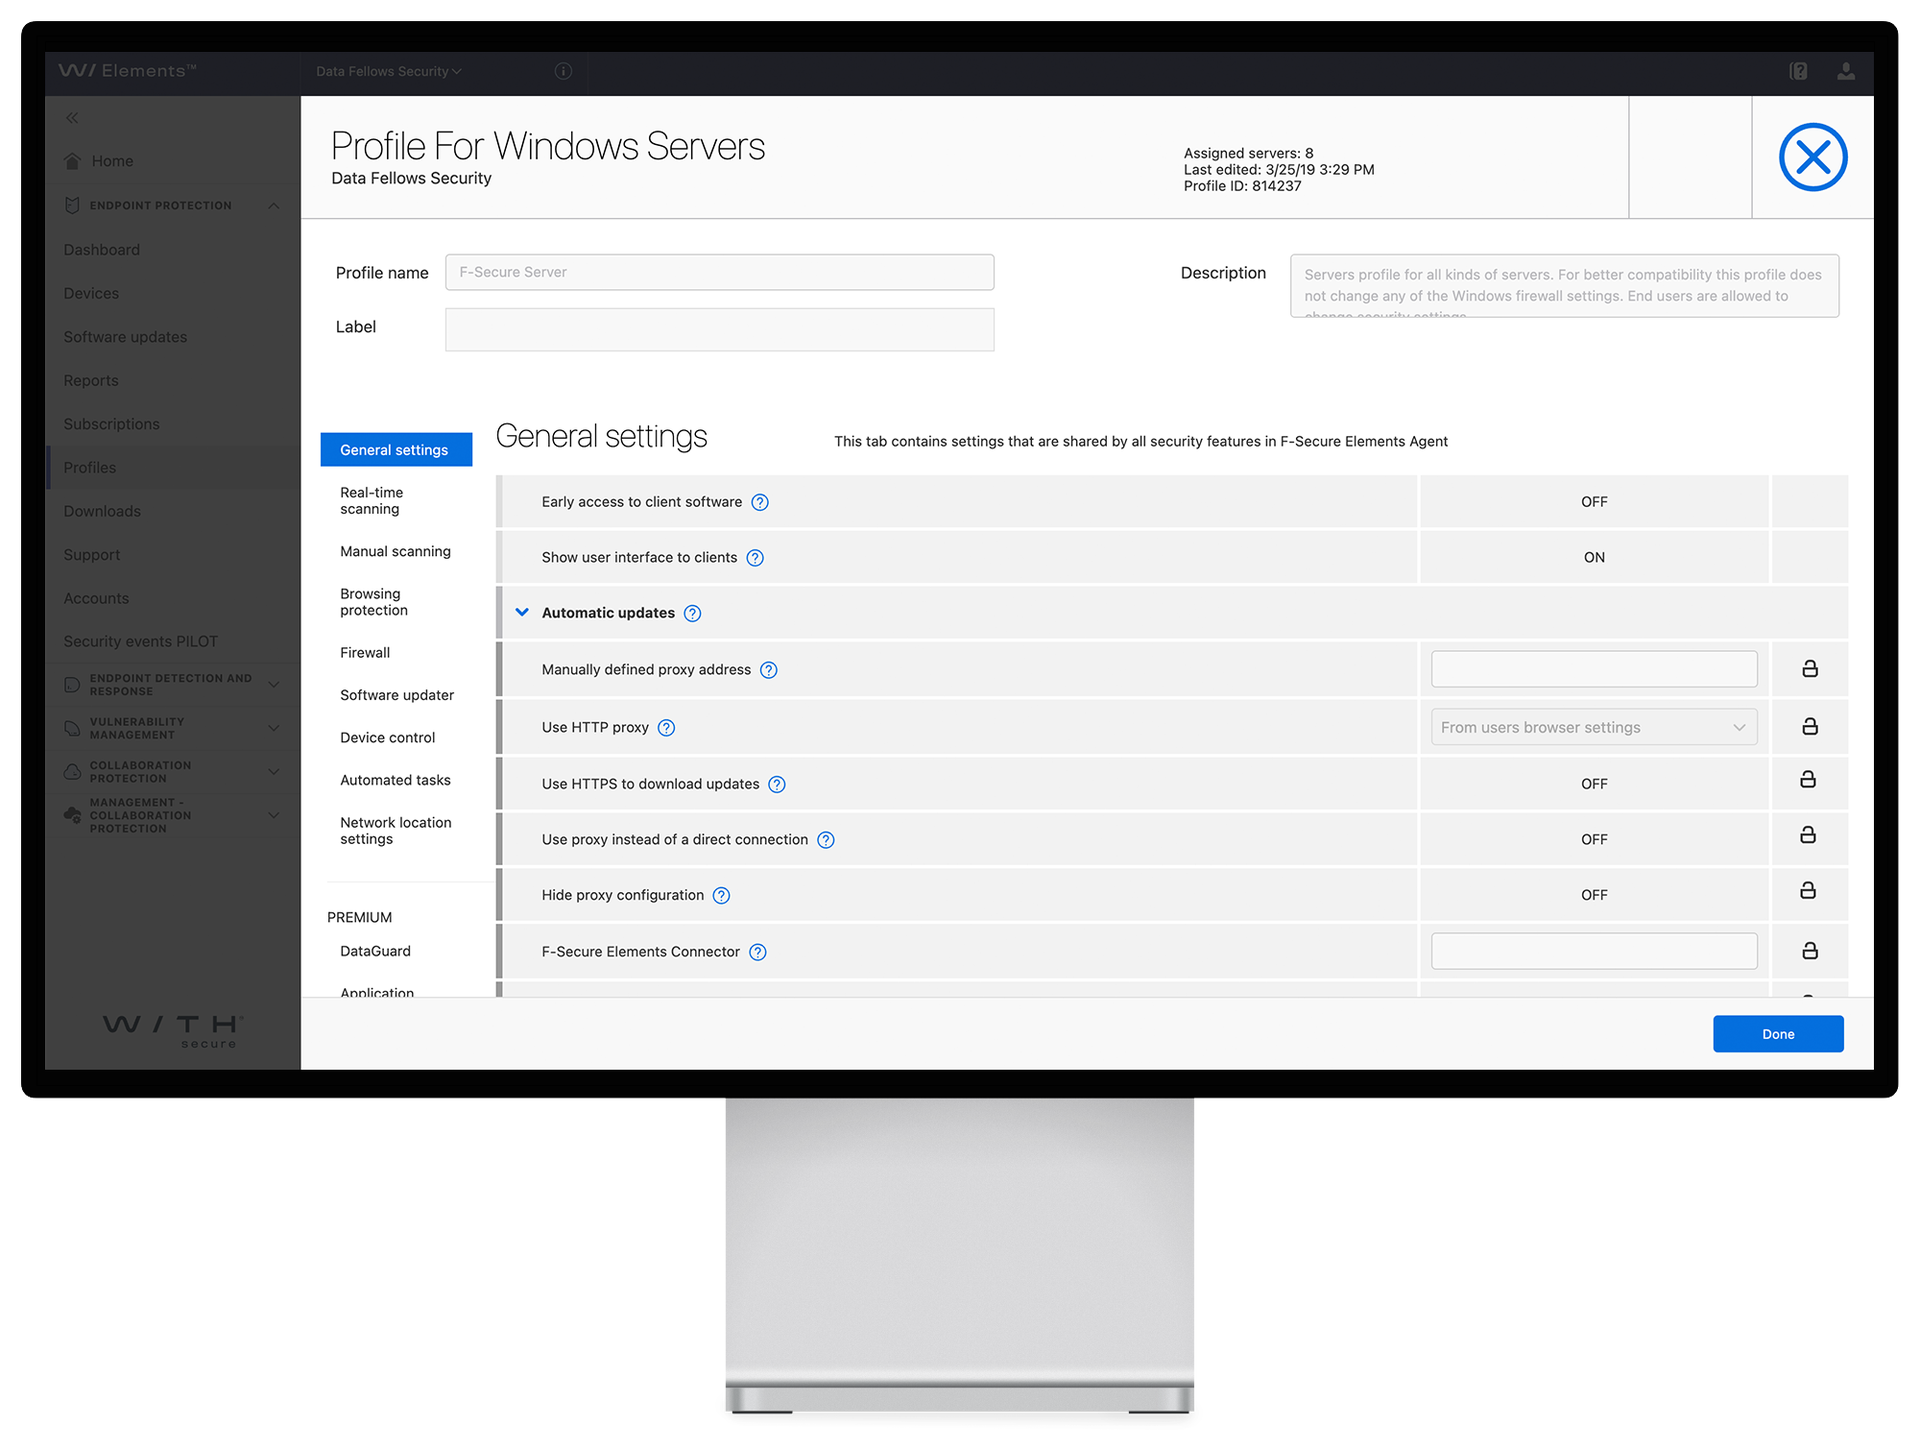Open the Device control tab
1920x1449 pixels.
pyautogui.click(x=388, y=738)
